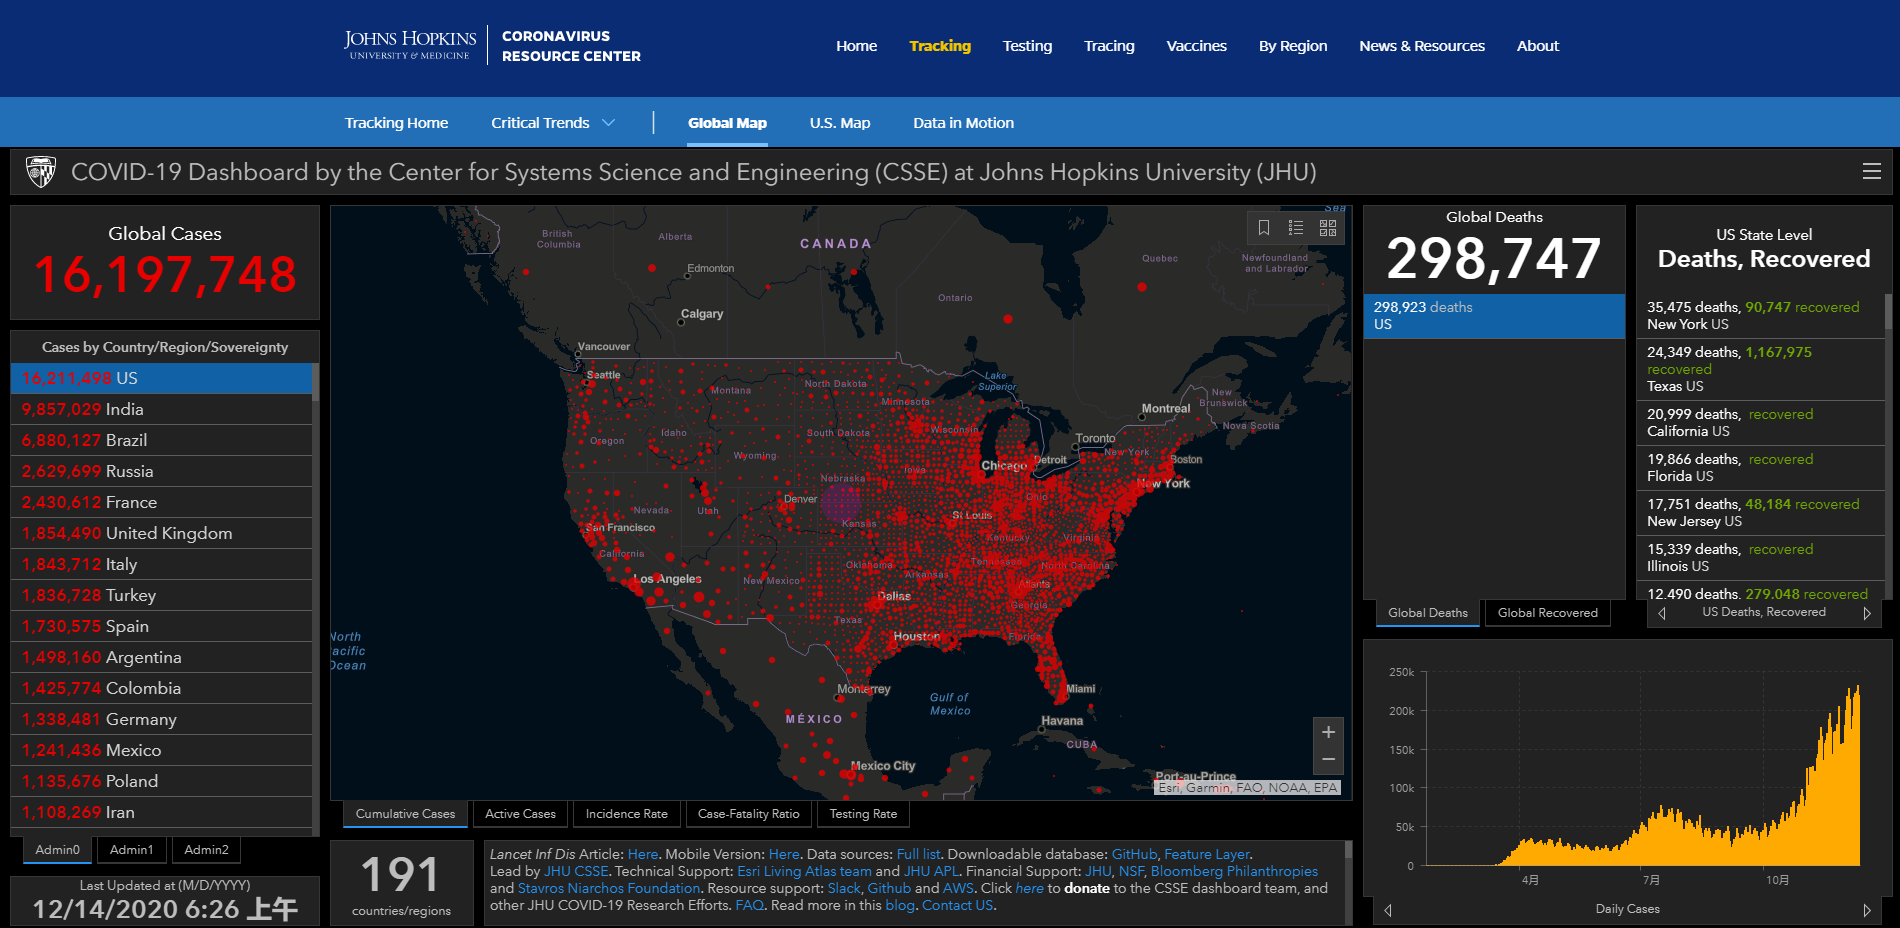This screenshot has height=928, width=1900.
Task: Click the map bookmarks icon
Action: (1264, 228)
